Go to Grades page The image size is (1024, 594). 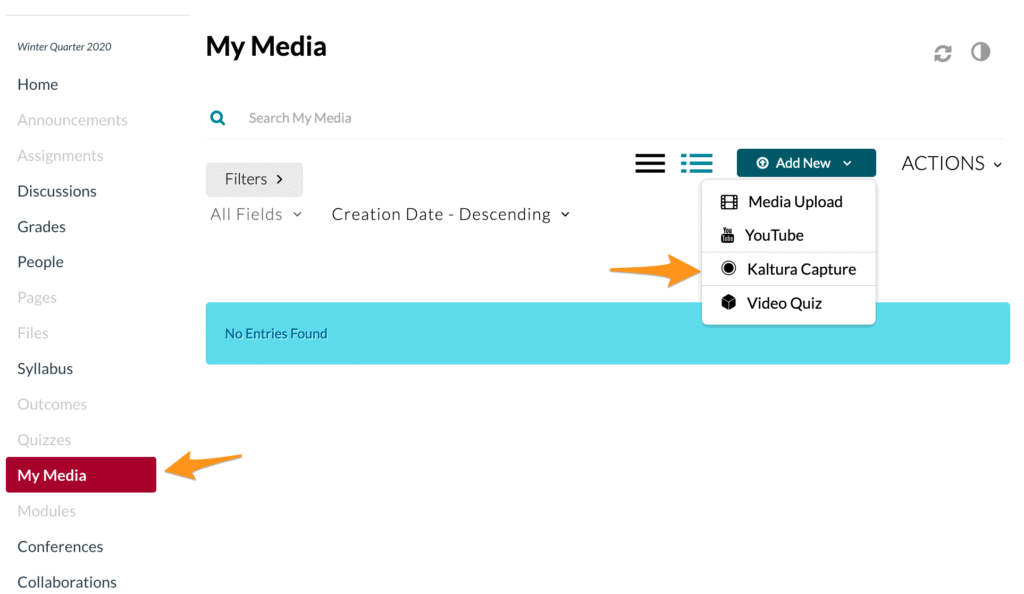[x=41, y=227]
